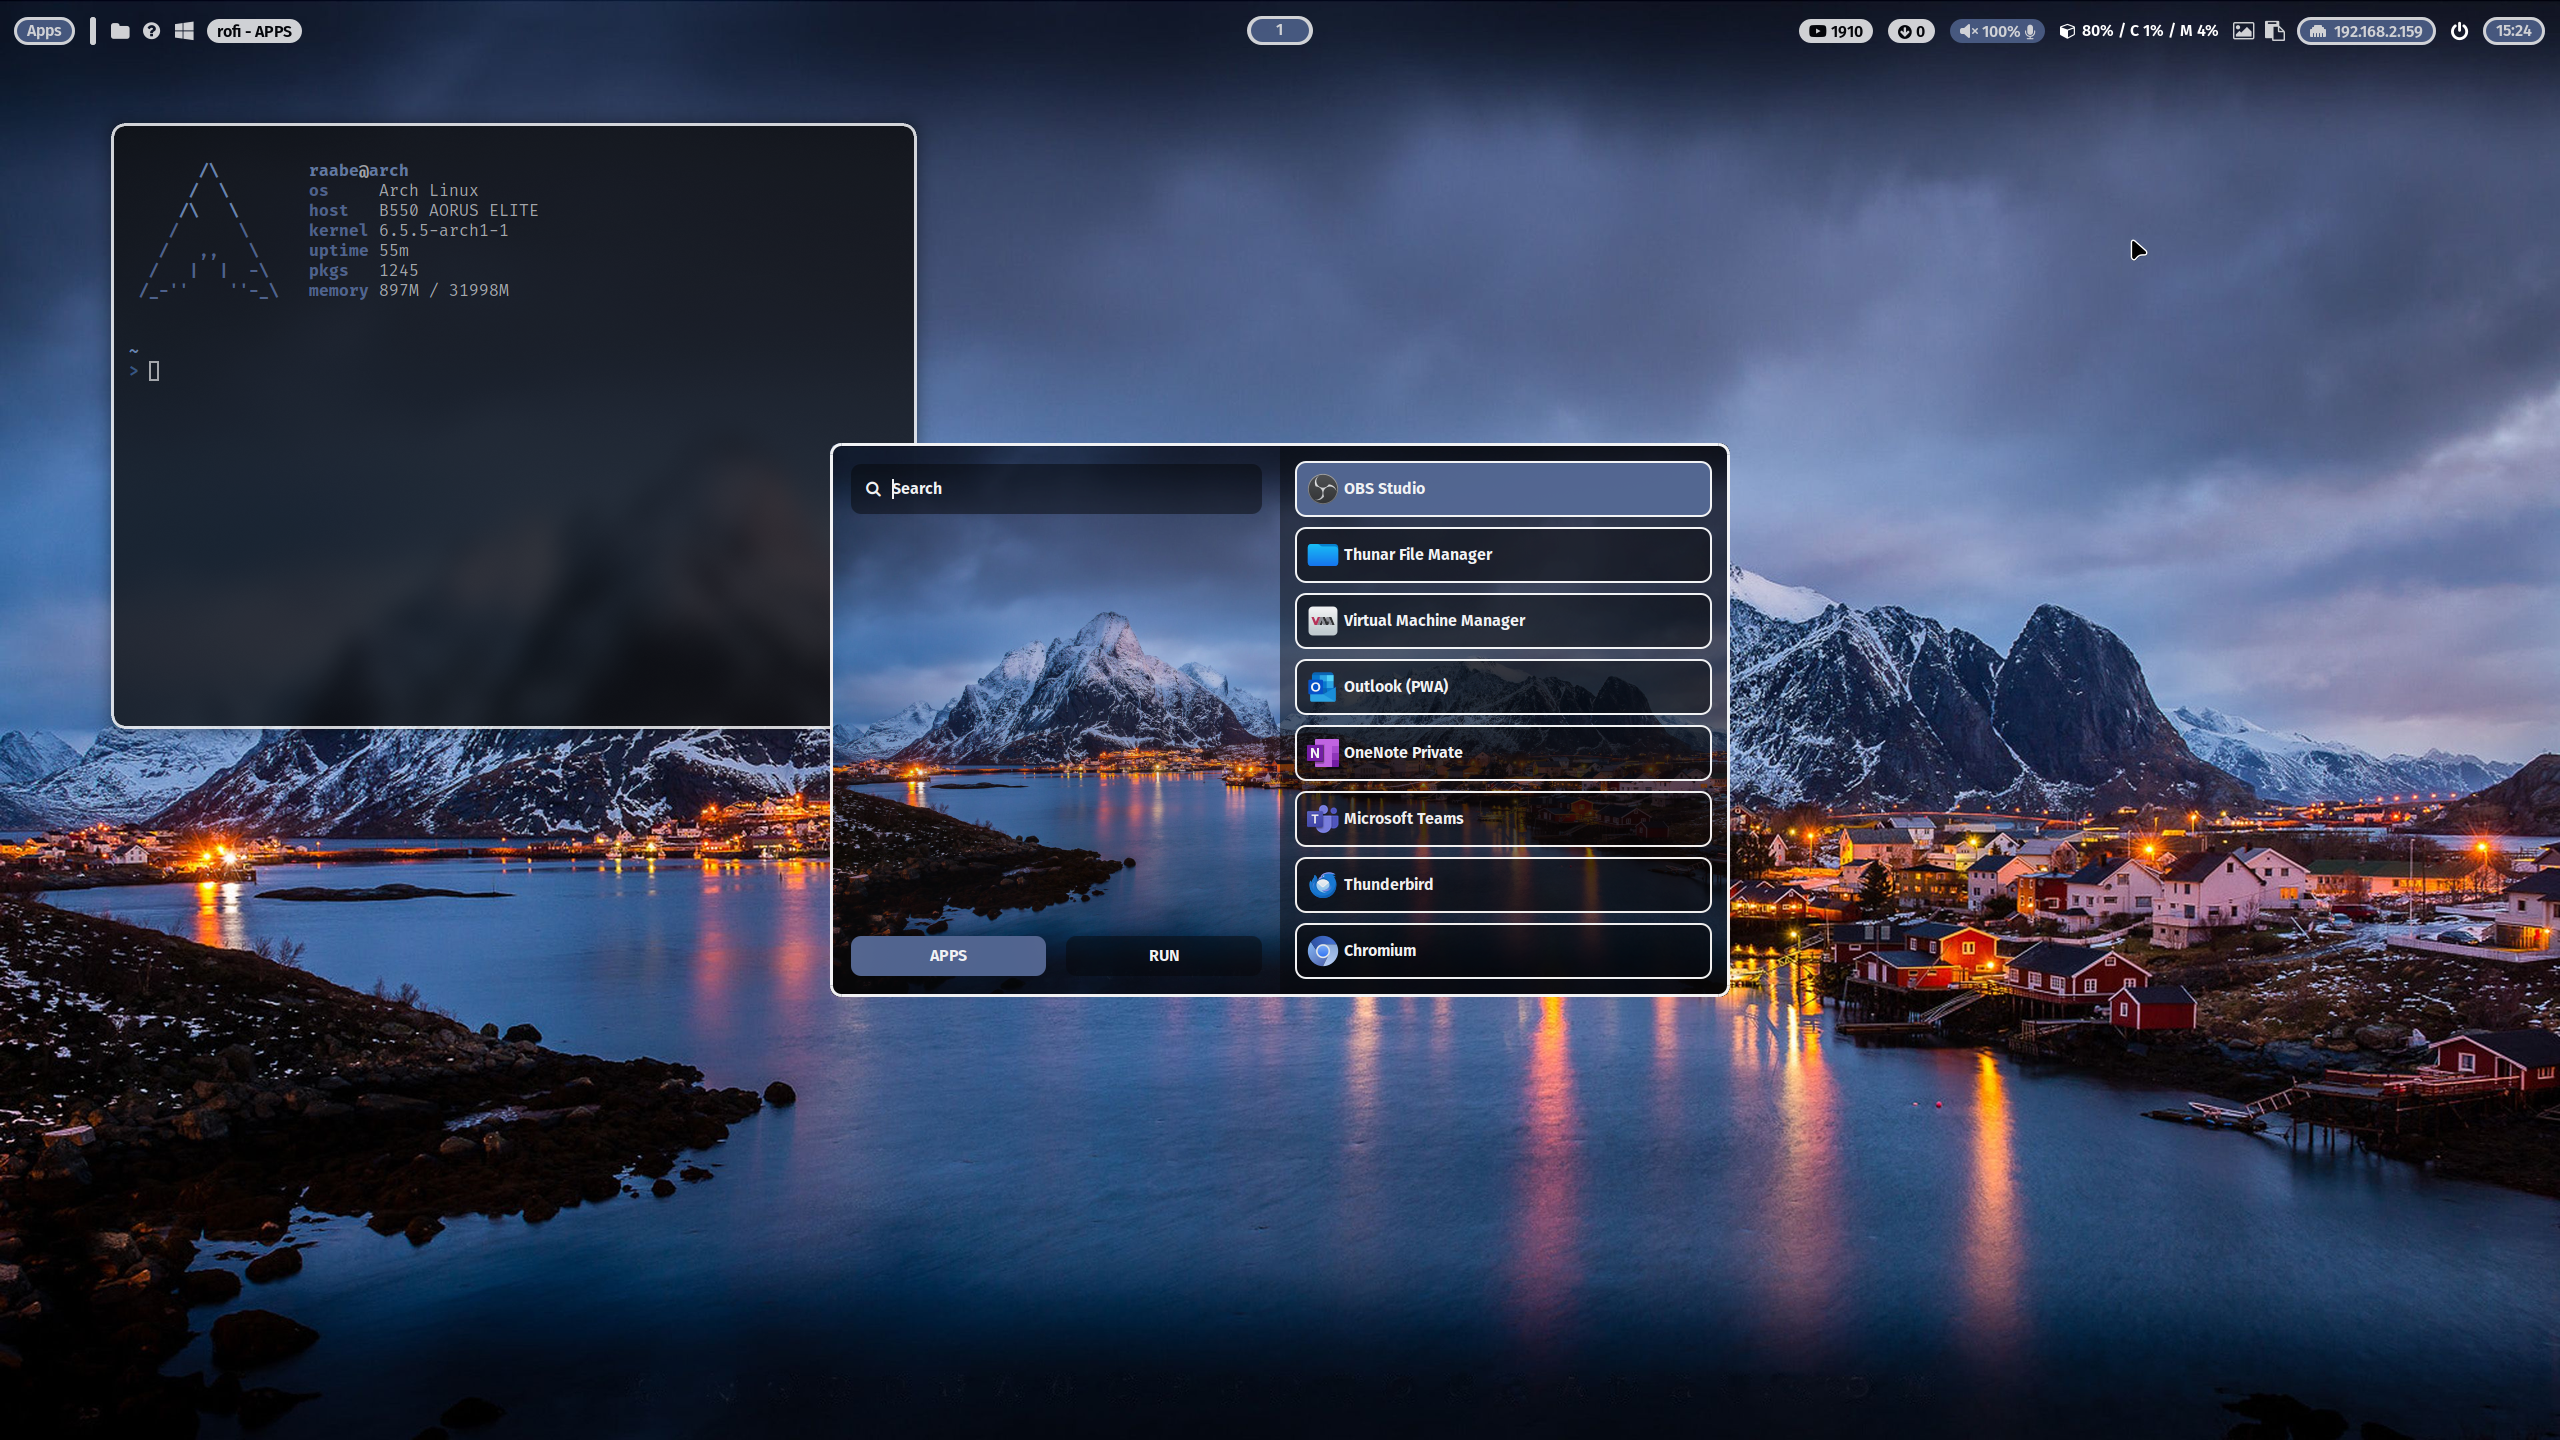Click the question mark help icon
This screenshot has height=1440, width=2560.
151,31
